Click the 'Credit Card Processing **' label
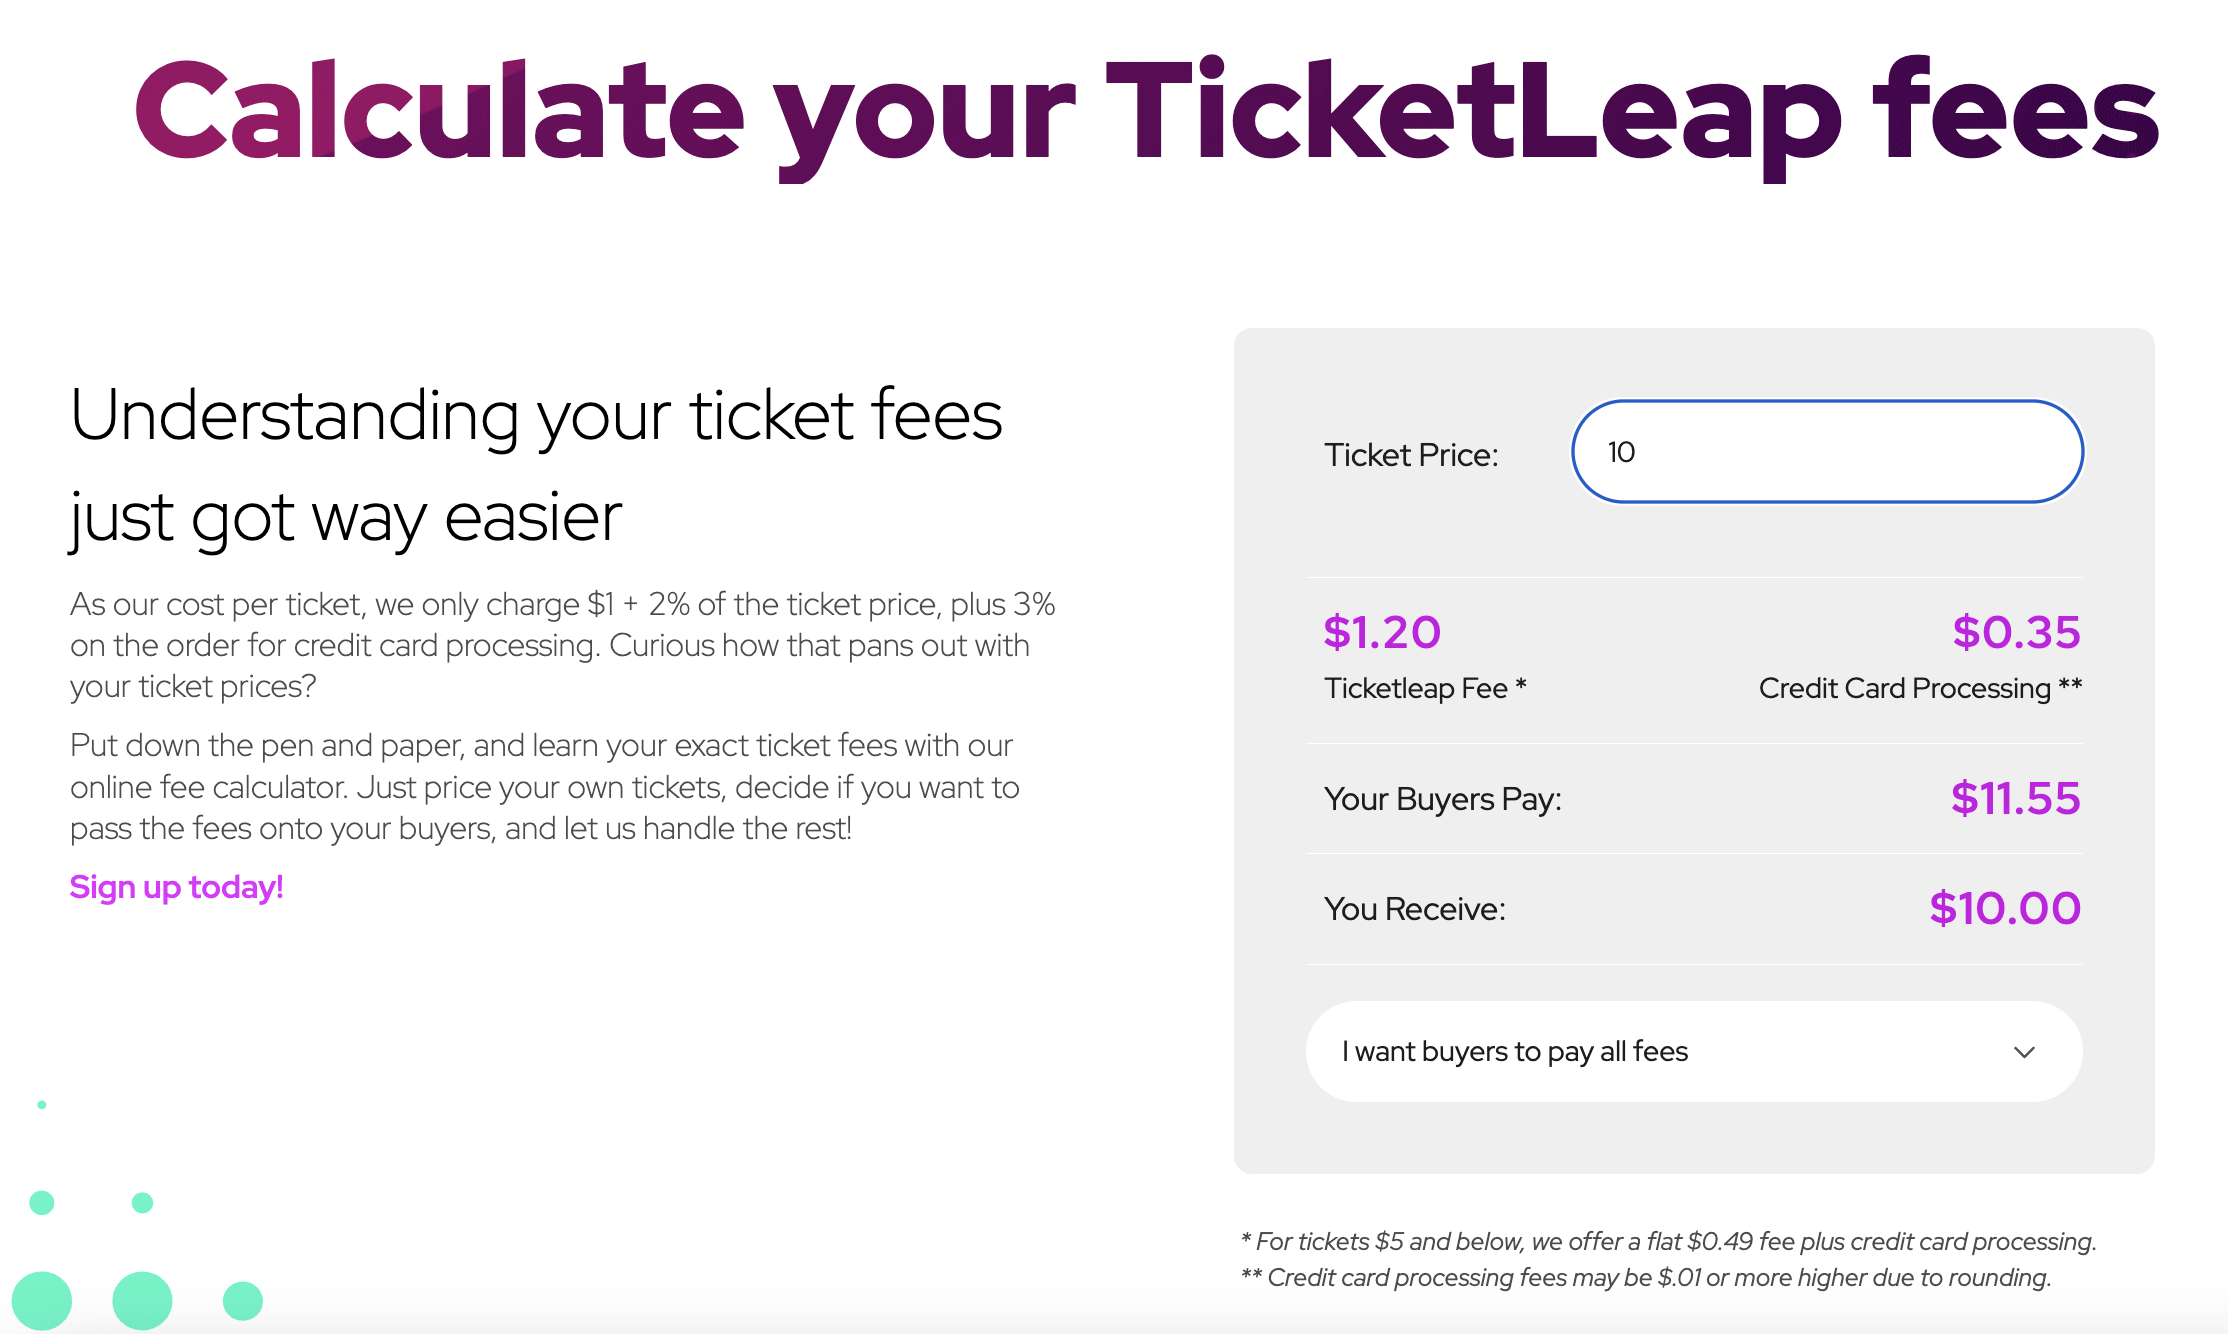The image size is (2228, 1334). (x=1920, y=688)
